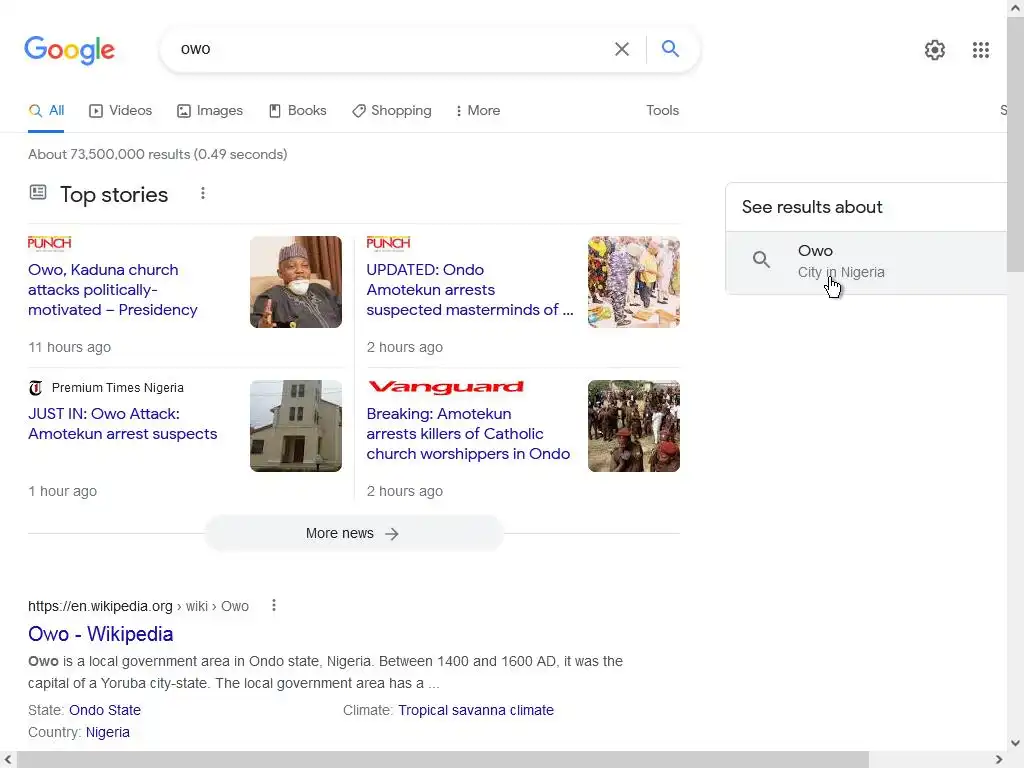Open 'Owo, Kaduna church attacks' story
The height and width of the screenshot is (768, 1024).
(112, 289)
